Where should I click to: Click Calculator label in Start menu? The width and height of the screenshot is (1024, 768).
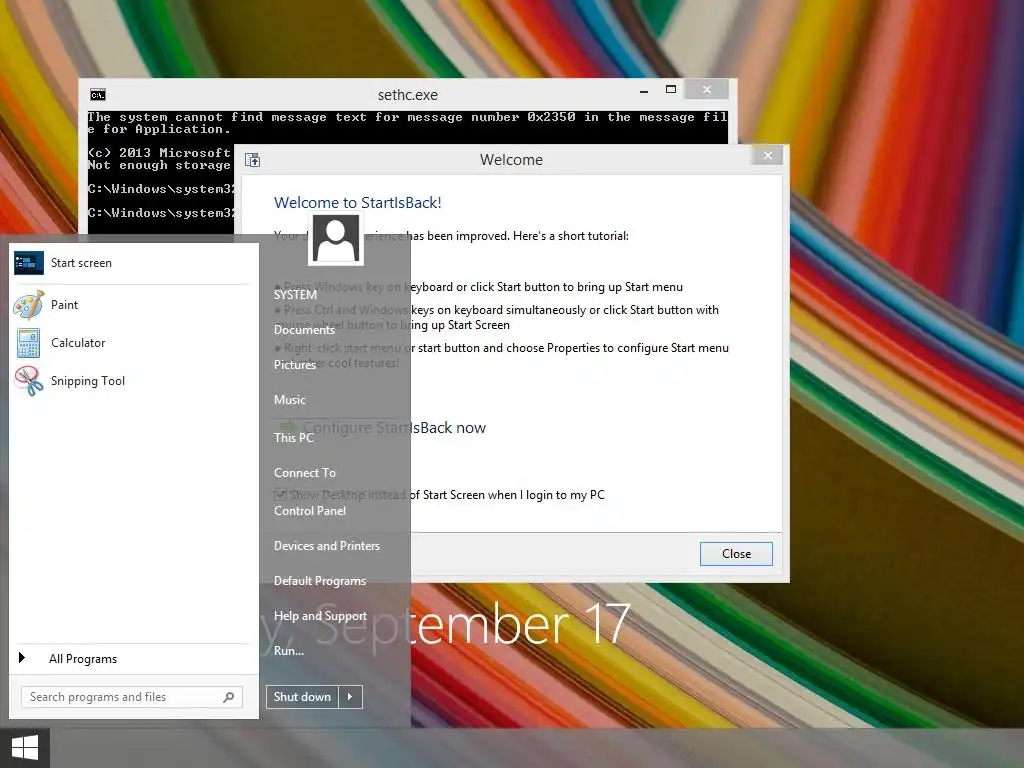pos(78,343)
